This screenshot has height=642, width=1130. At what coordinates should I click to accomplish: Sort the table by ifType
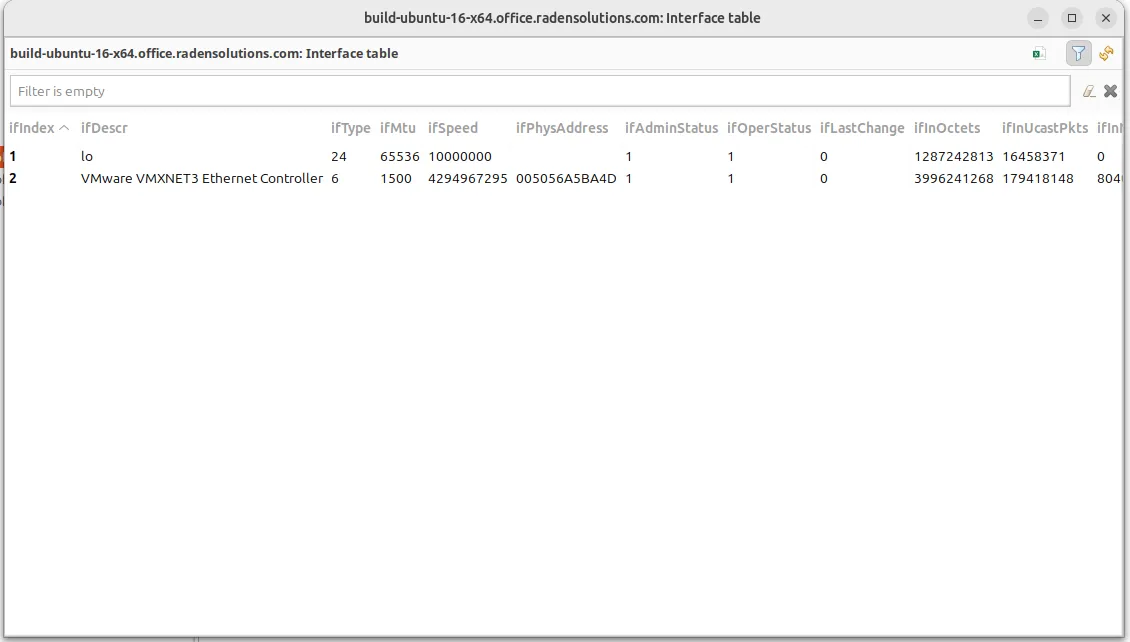(350, 128)
